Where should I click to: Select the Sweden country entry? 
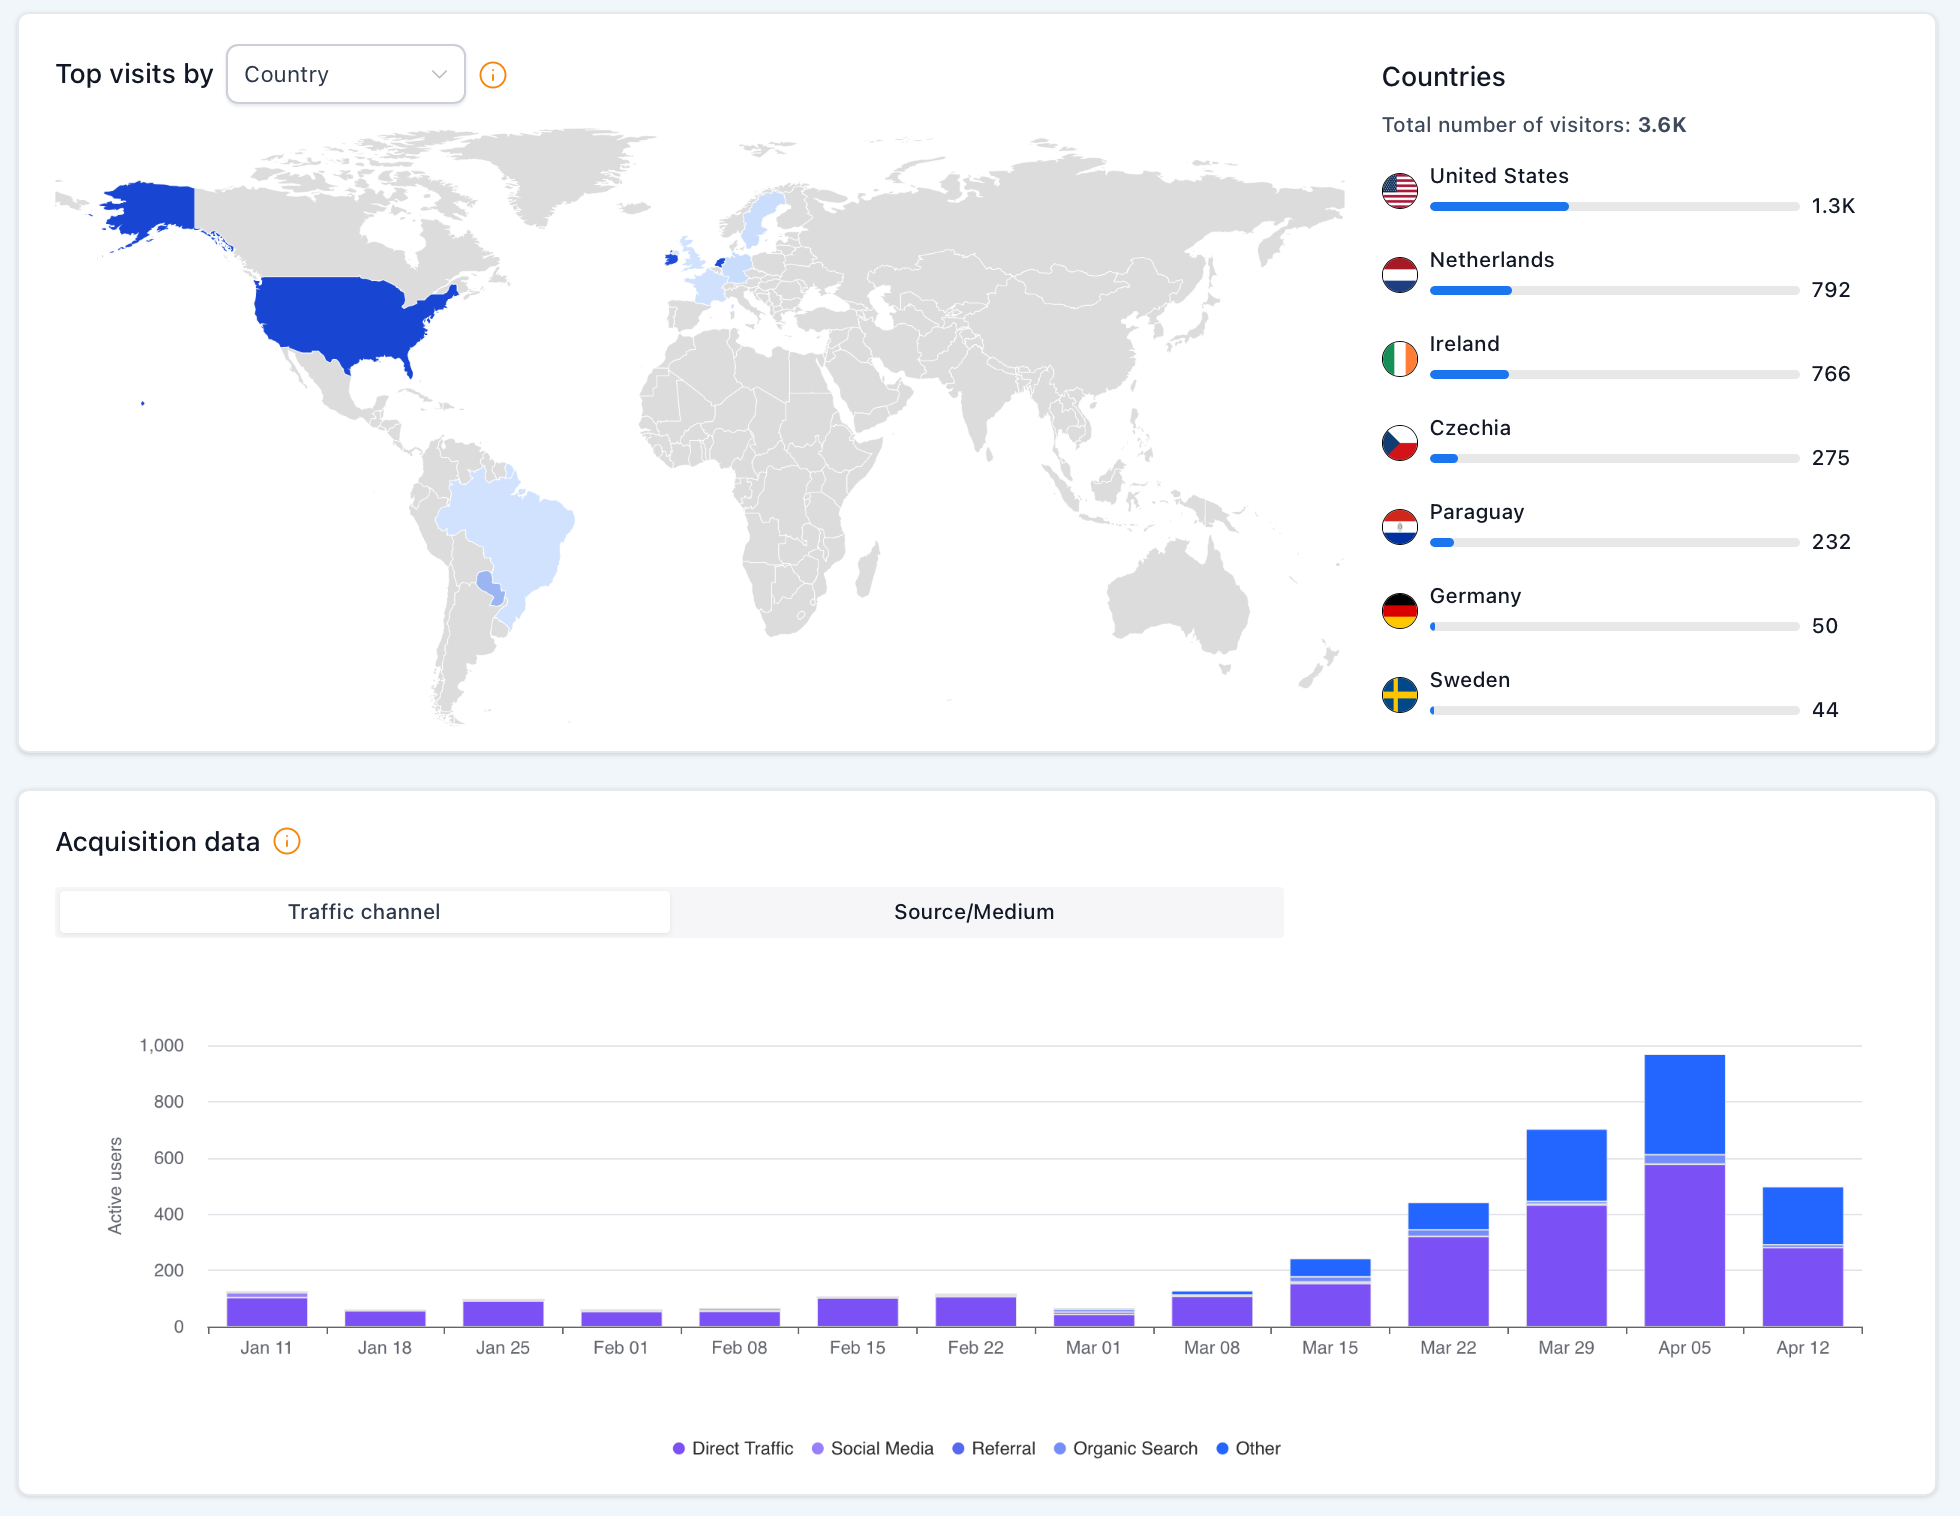(x=1470, y=680)
